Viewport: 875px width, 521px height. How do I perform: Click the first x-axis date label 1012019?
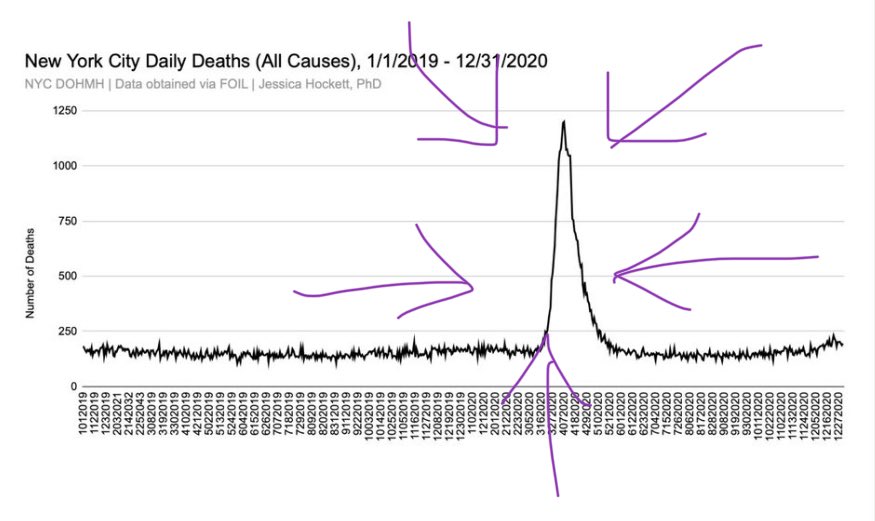[84, 418]
